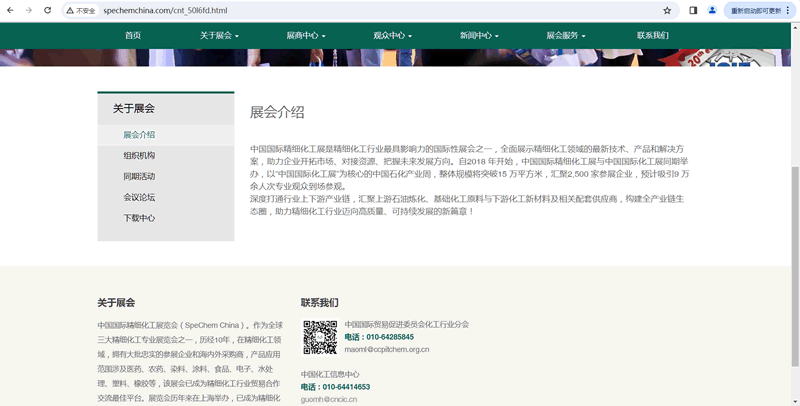Select 组织机构 in the left sidebar
Screen dimensions: 800x406
139,155
